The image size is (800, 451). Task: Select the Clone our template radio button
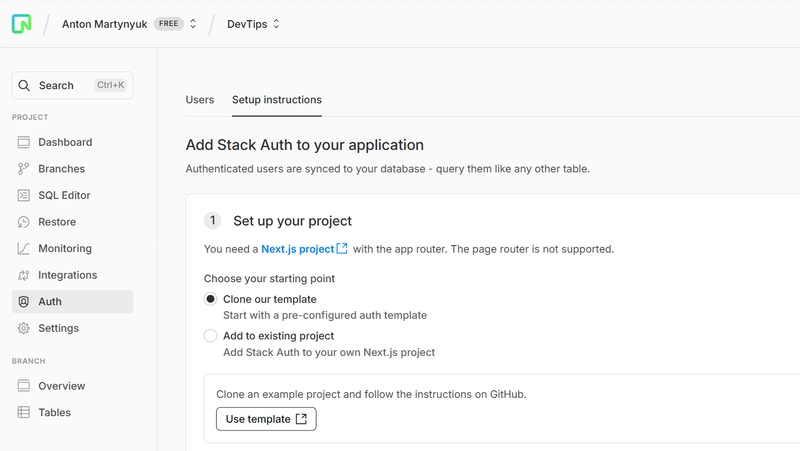click(210, 299)
